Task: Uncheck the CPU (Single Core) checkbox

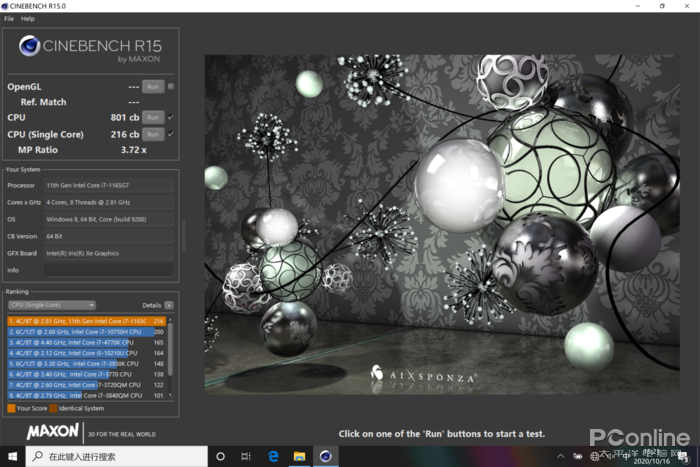Action: (x=171, y=134)
